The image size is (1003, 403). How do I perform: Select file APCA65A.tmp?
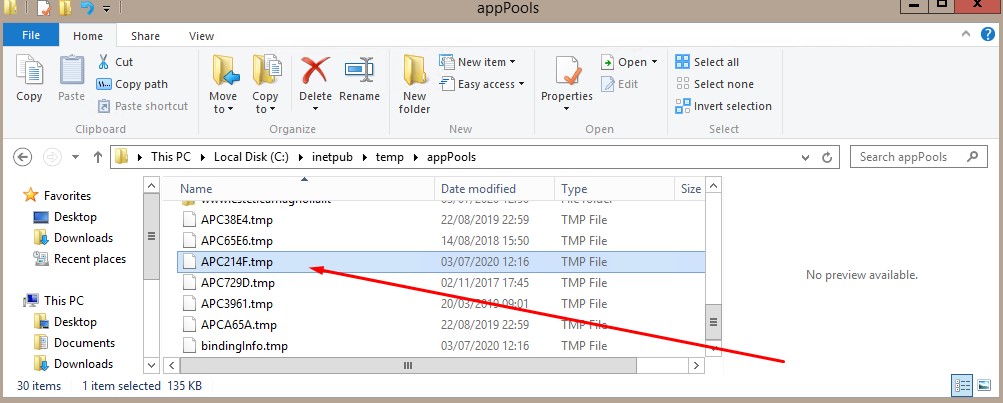pos(441,325)
